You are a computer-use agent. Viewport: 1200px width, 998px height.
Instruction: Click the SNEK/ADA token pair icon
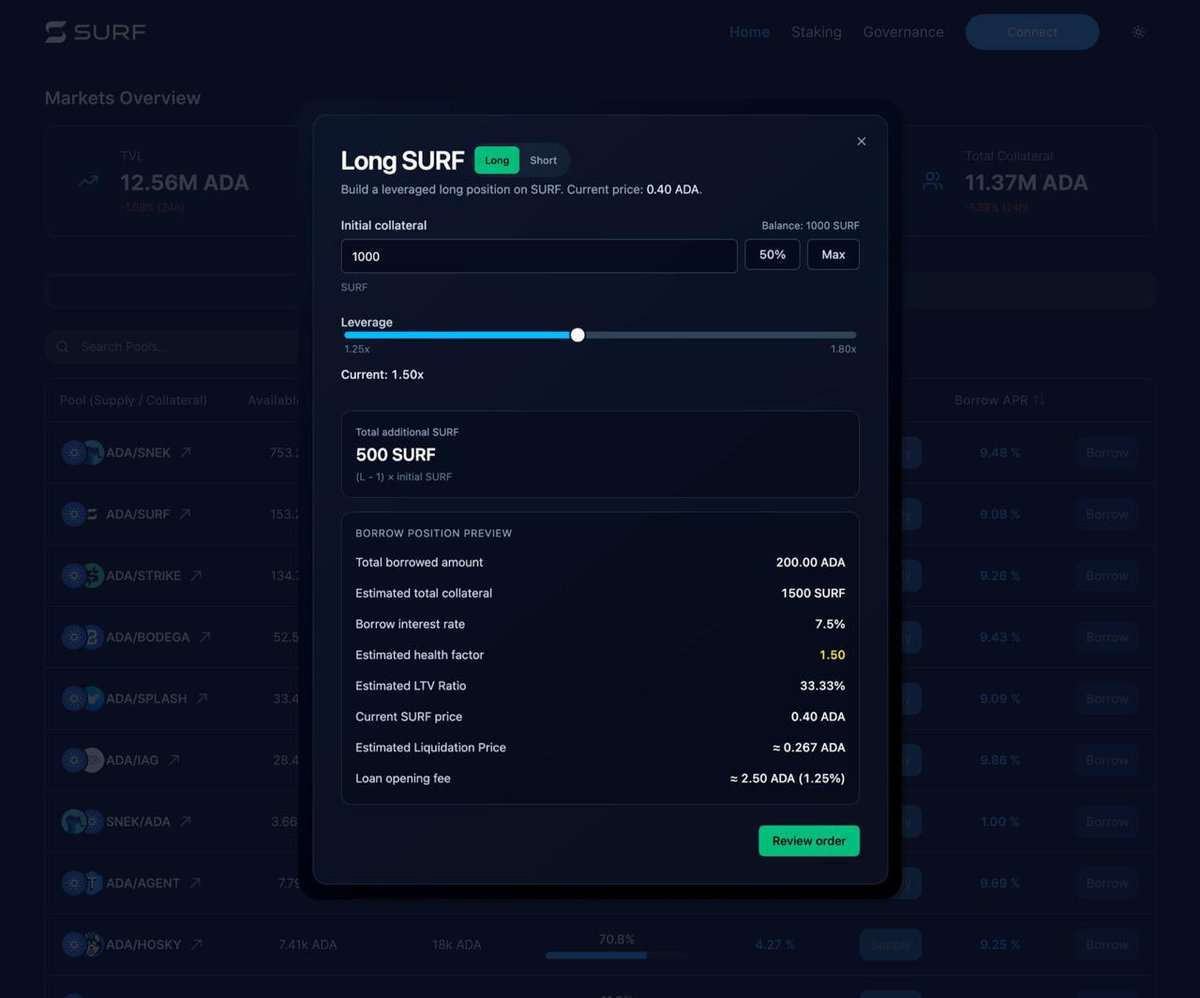point(82,822)
